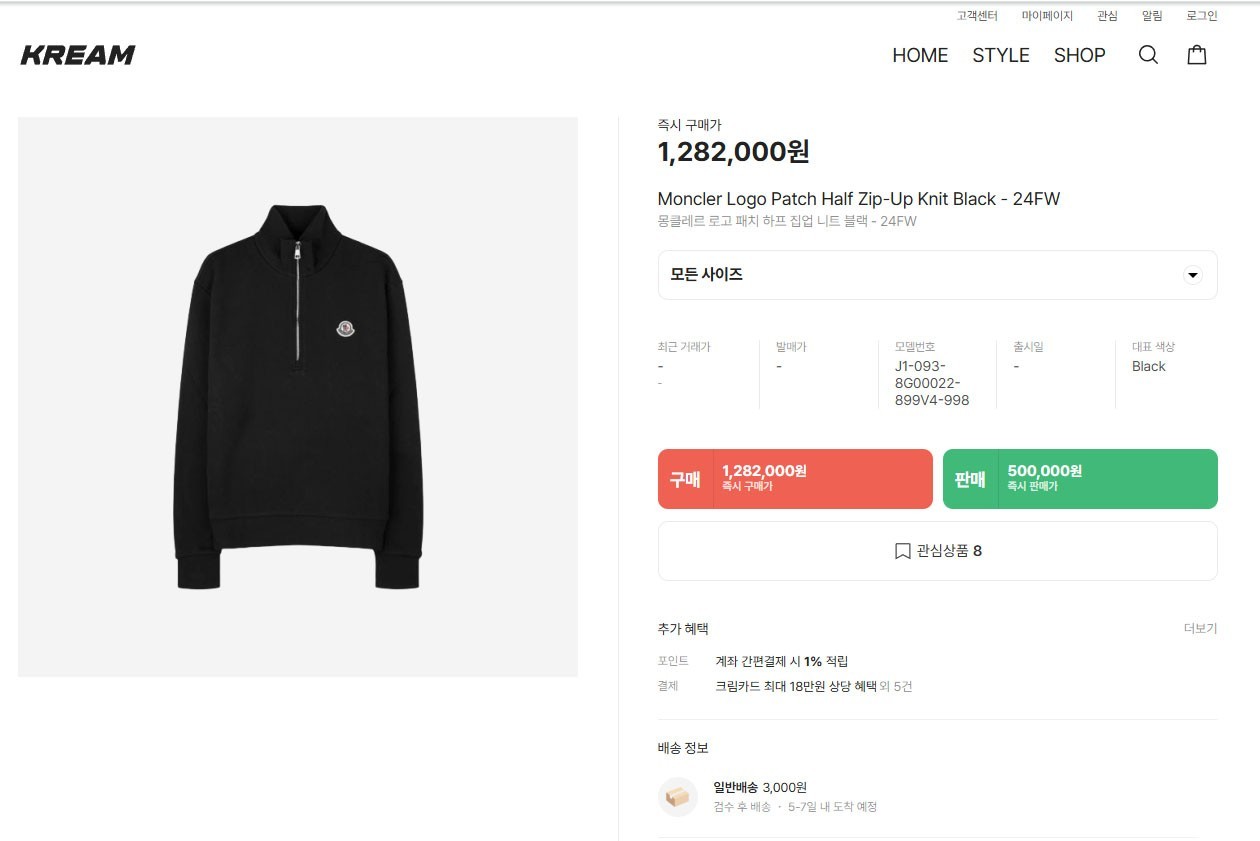Open the 마이페이지 link
This screenshot has width=1260, height=841.
(1047, 16)
